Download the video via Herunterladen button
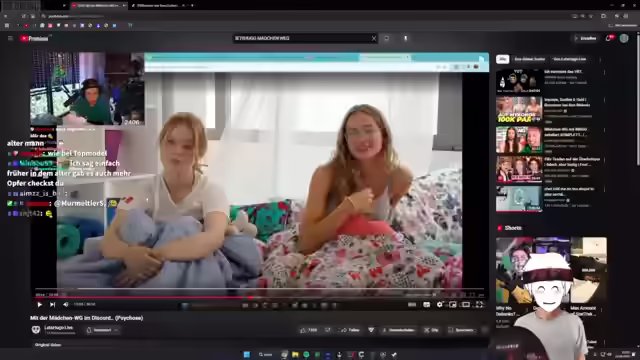Image resolution: width=640 pixels, height=360 pixels. tap(399, 330)
